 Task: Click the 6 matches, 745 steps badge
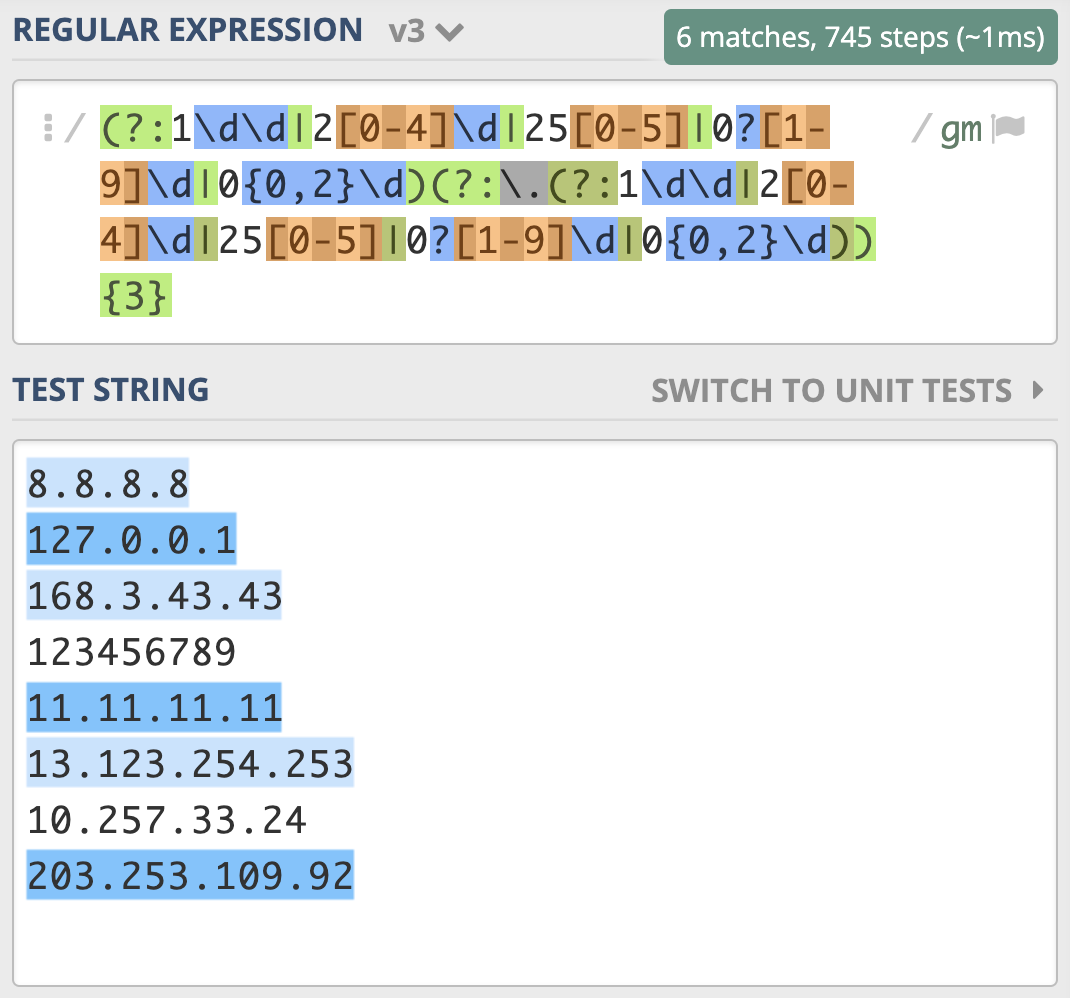point(860,38)
